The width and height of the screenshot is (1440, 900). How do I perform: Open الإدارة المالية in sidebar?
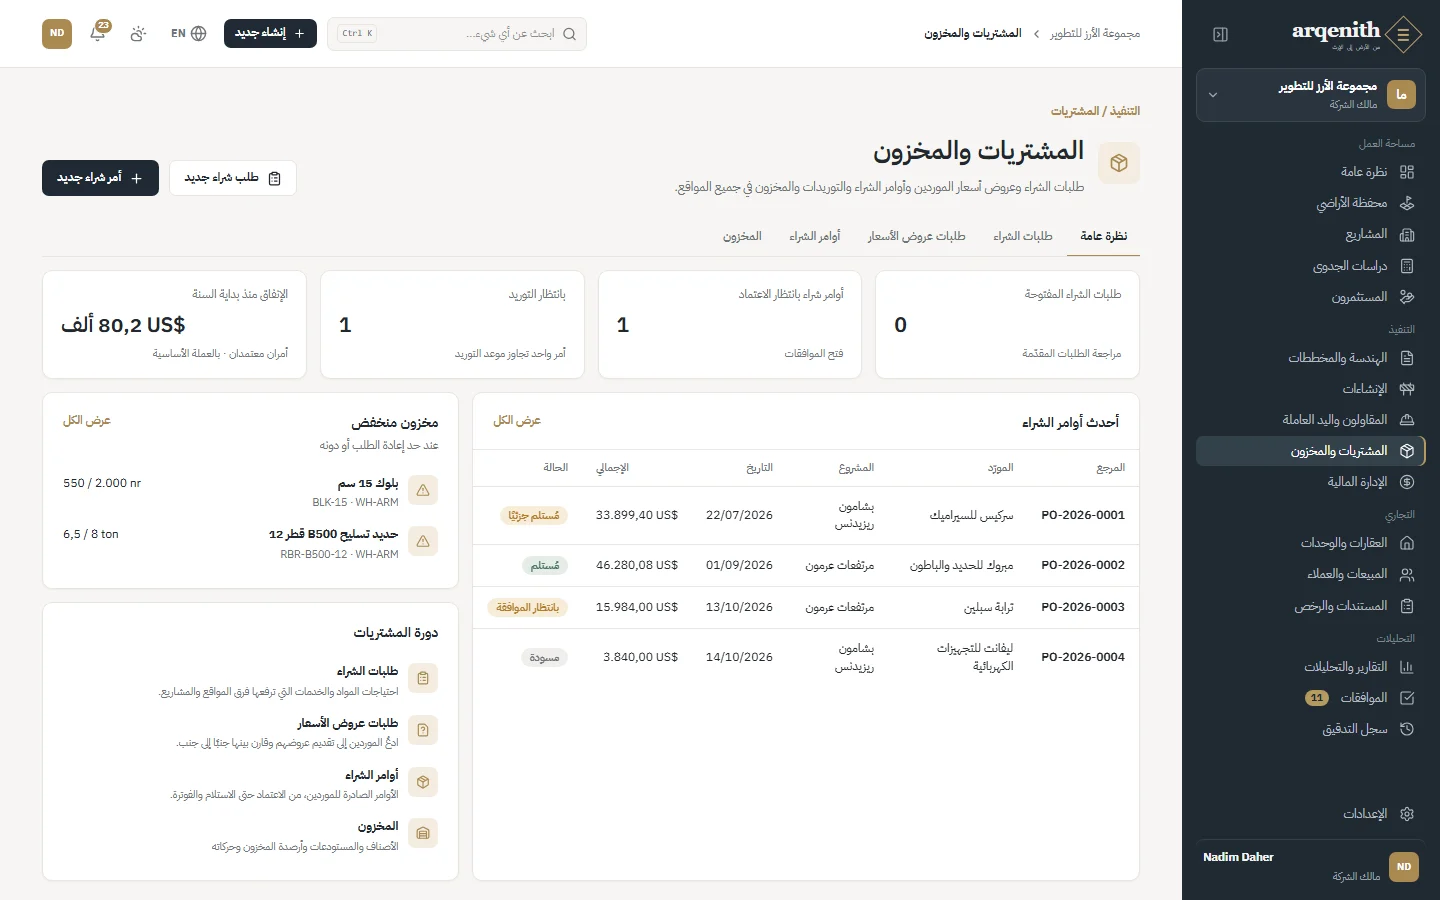[x=1311, y=482]
